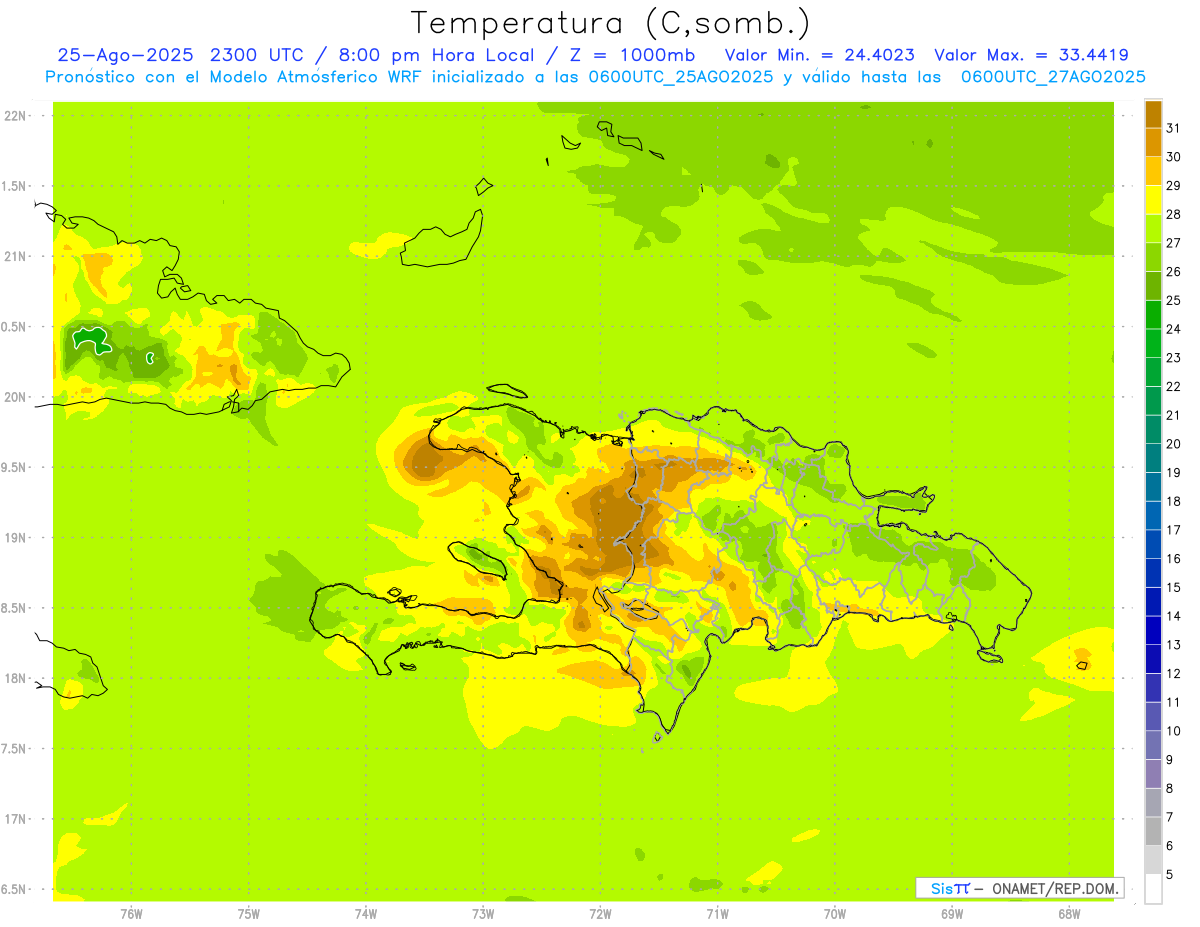Click the '19N' latitude axis label
Viewport: 1200px width, 927px height.
point(14,538)
